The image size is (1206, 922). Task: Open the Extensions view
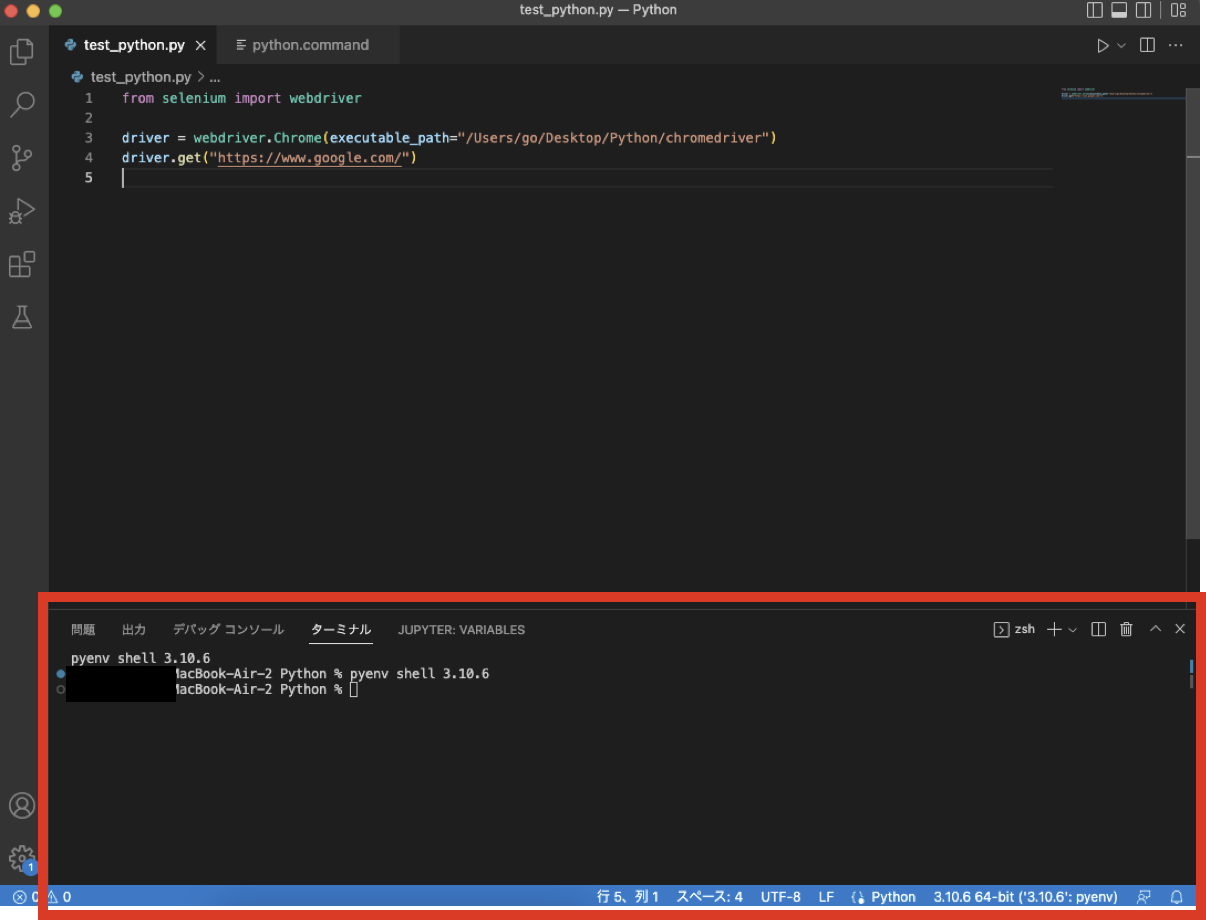22,264
